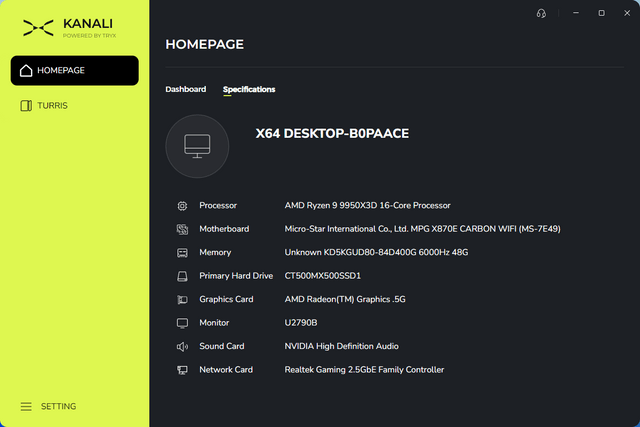Viewport: 640px width, 427px height.
Task: Click the AMD Radeon(TM) Graphics value
Action: click(345, 299)
